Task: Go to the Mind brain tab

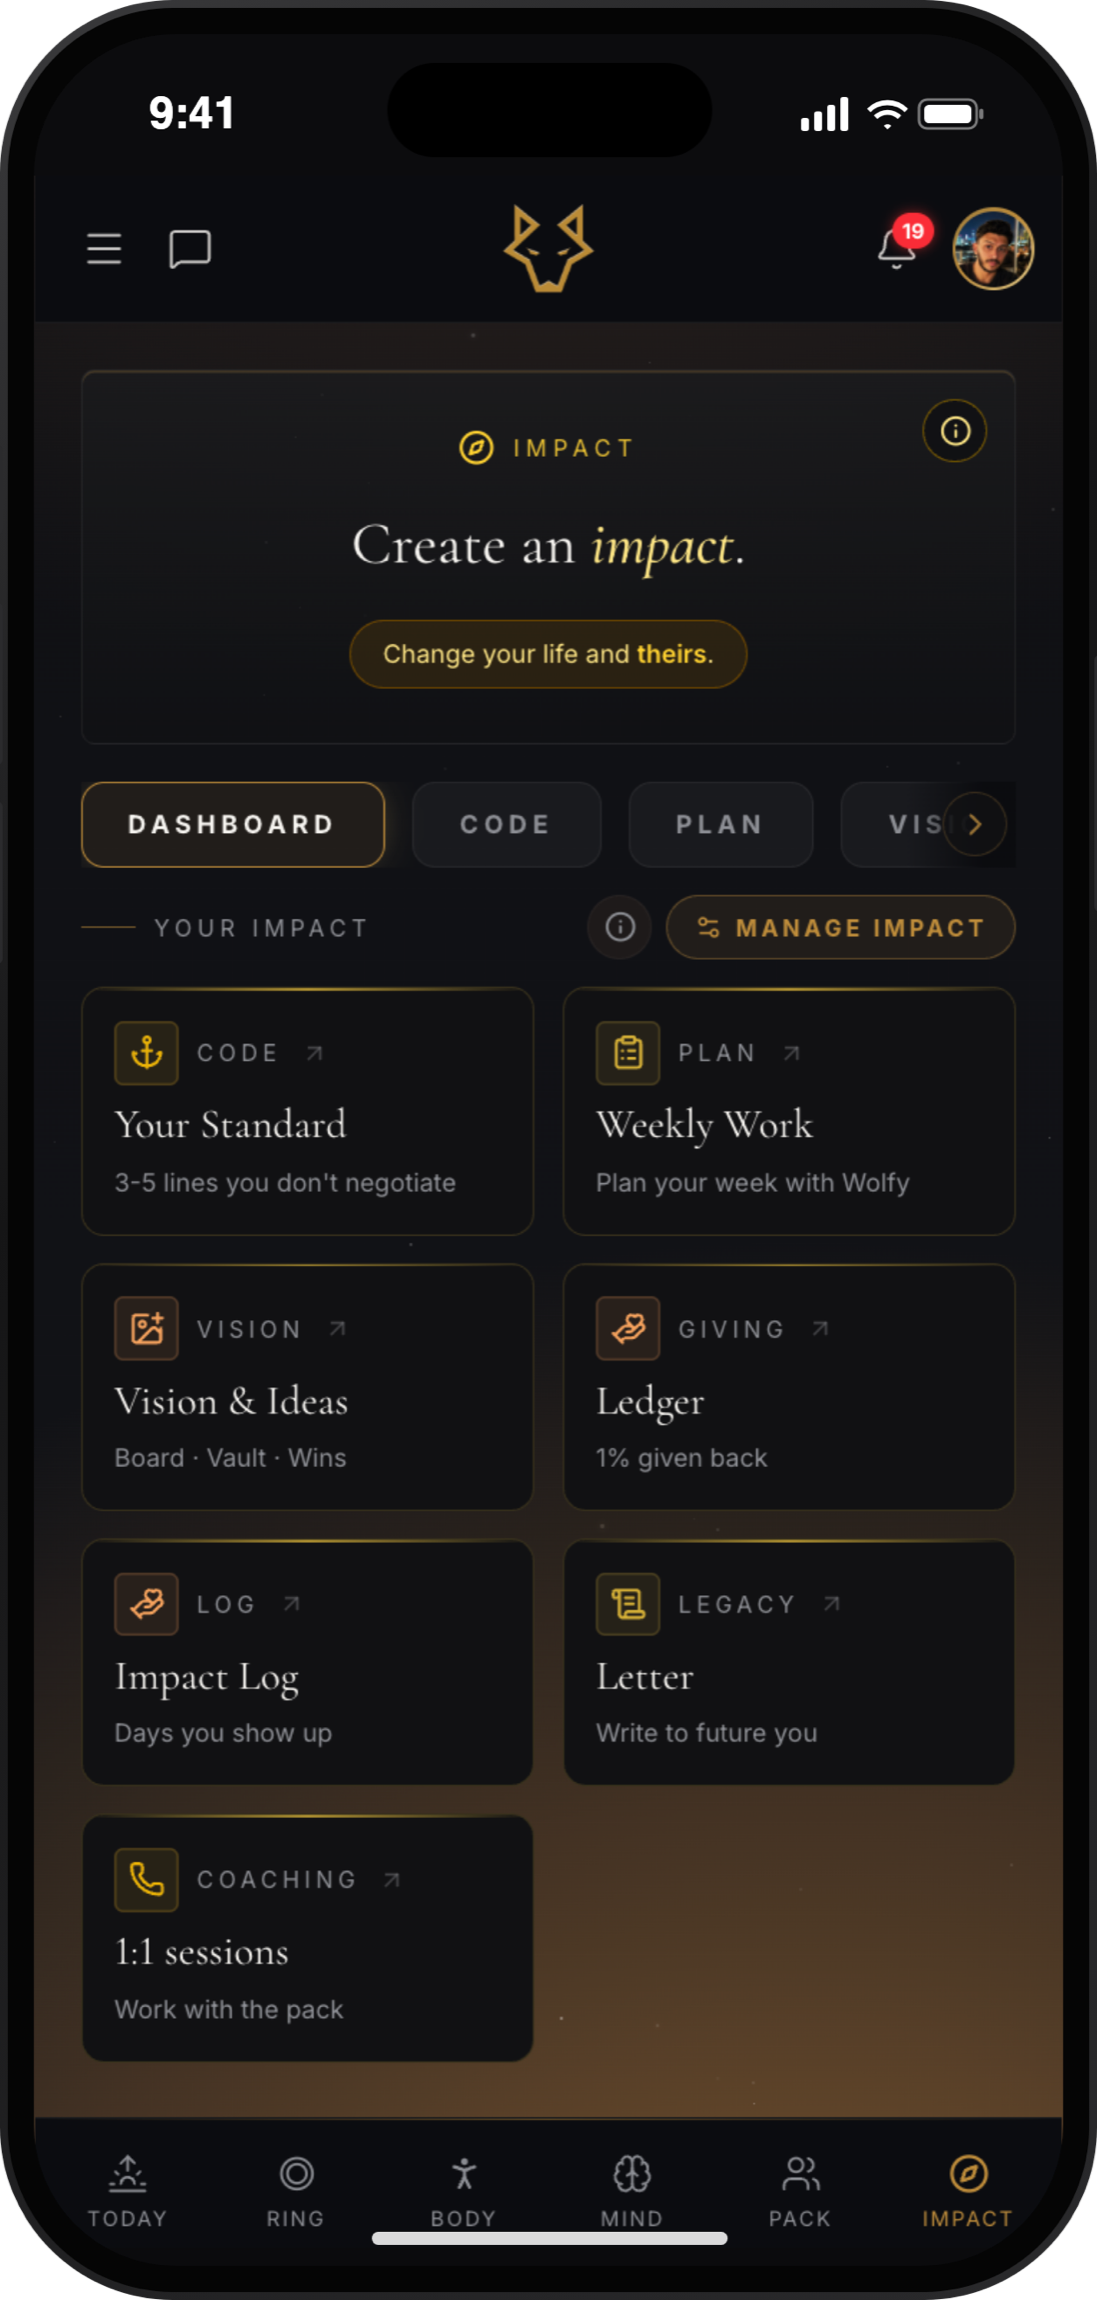Action: click(632, 2190)
